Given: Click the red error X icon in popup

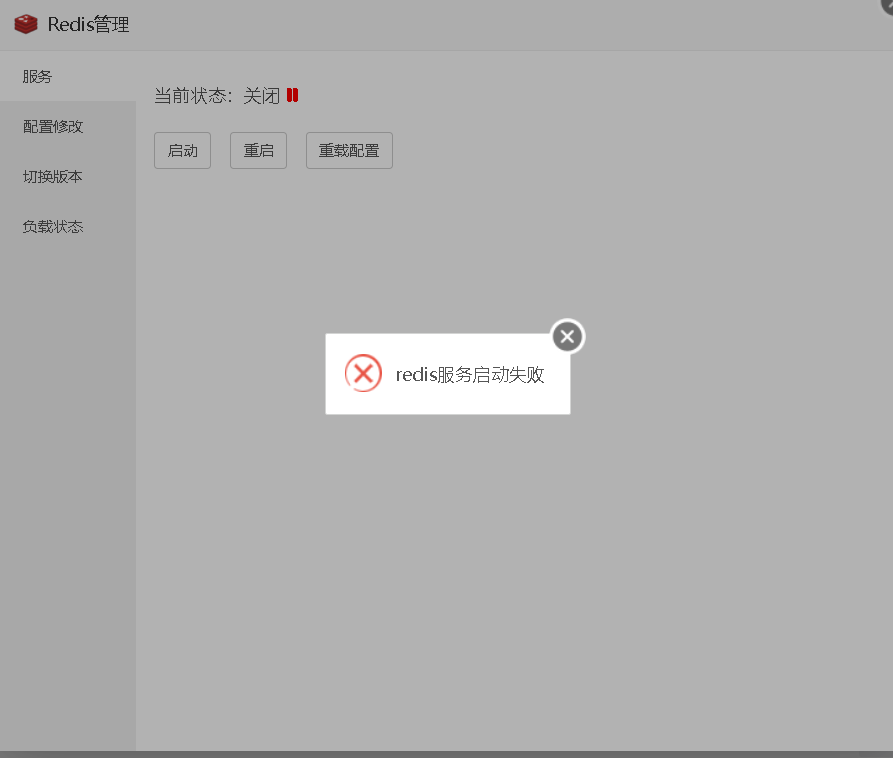Looking at the screenshot, I should [x=363, y=374].
